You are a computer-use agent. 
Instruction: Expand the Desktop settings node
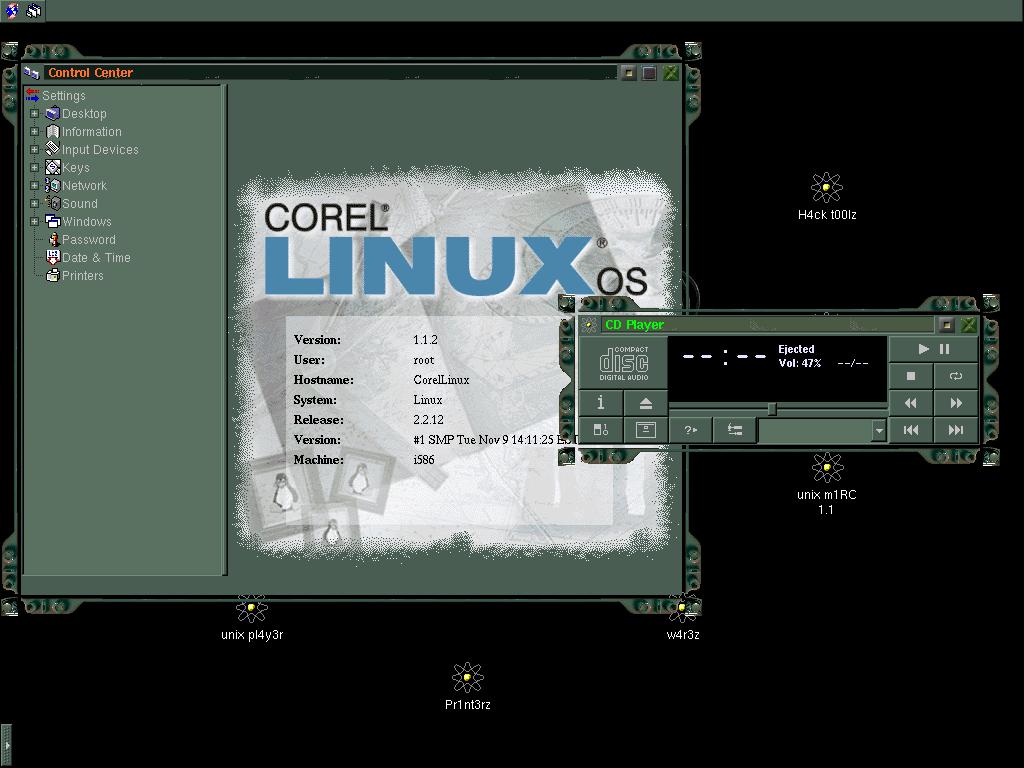click(34, 114)
